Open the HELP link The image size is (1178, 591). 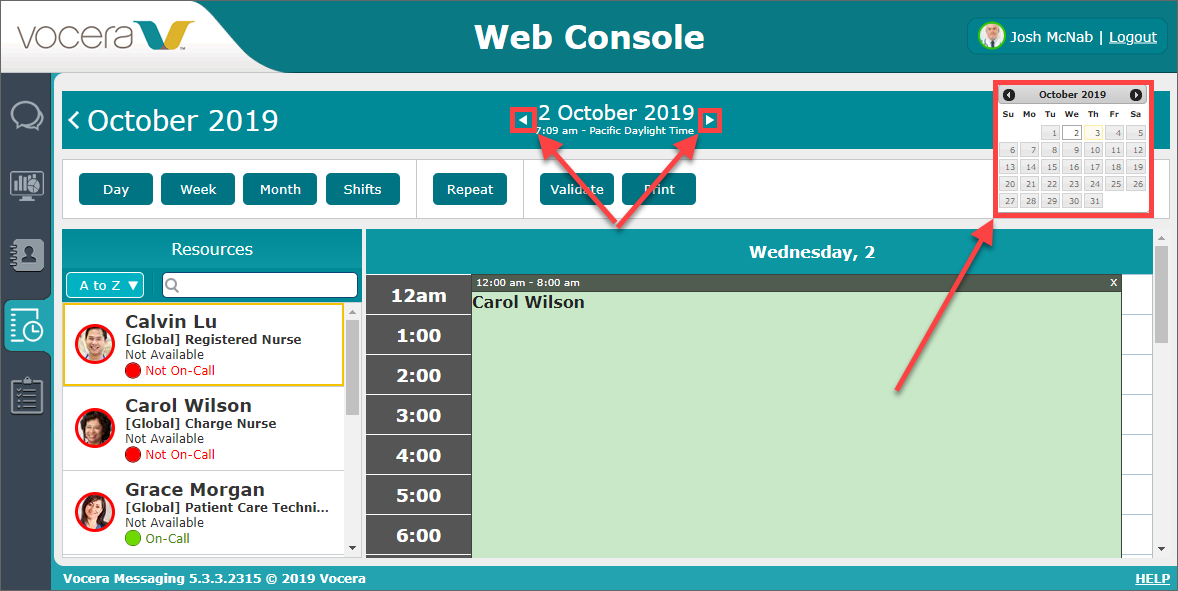[x=1152, y=578]
